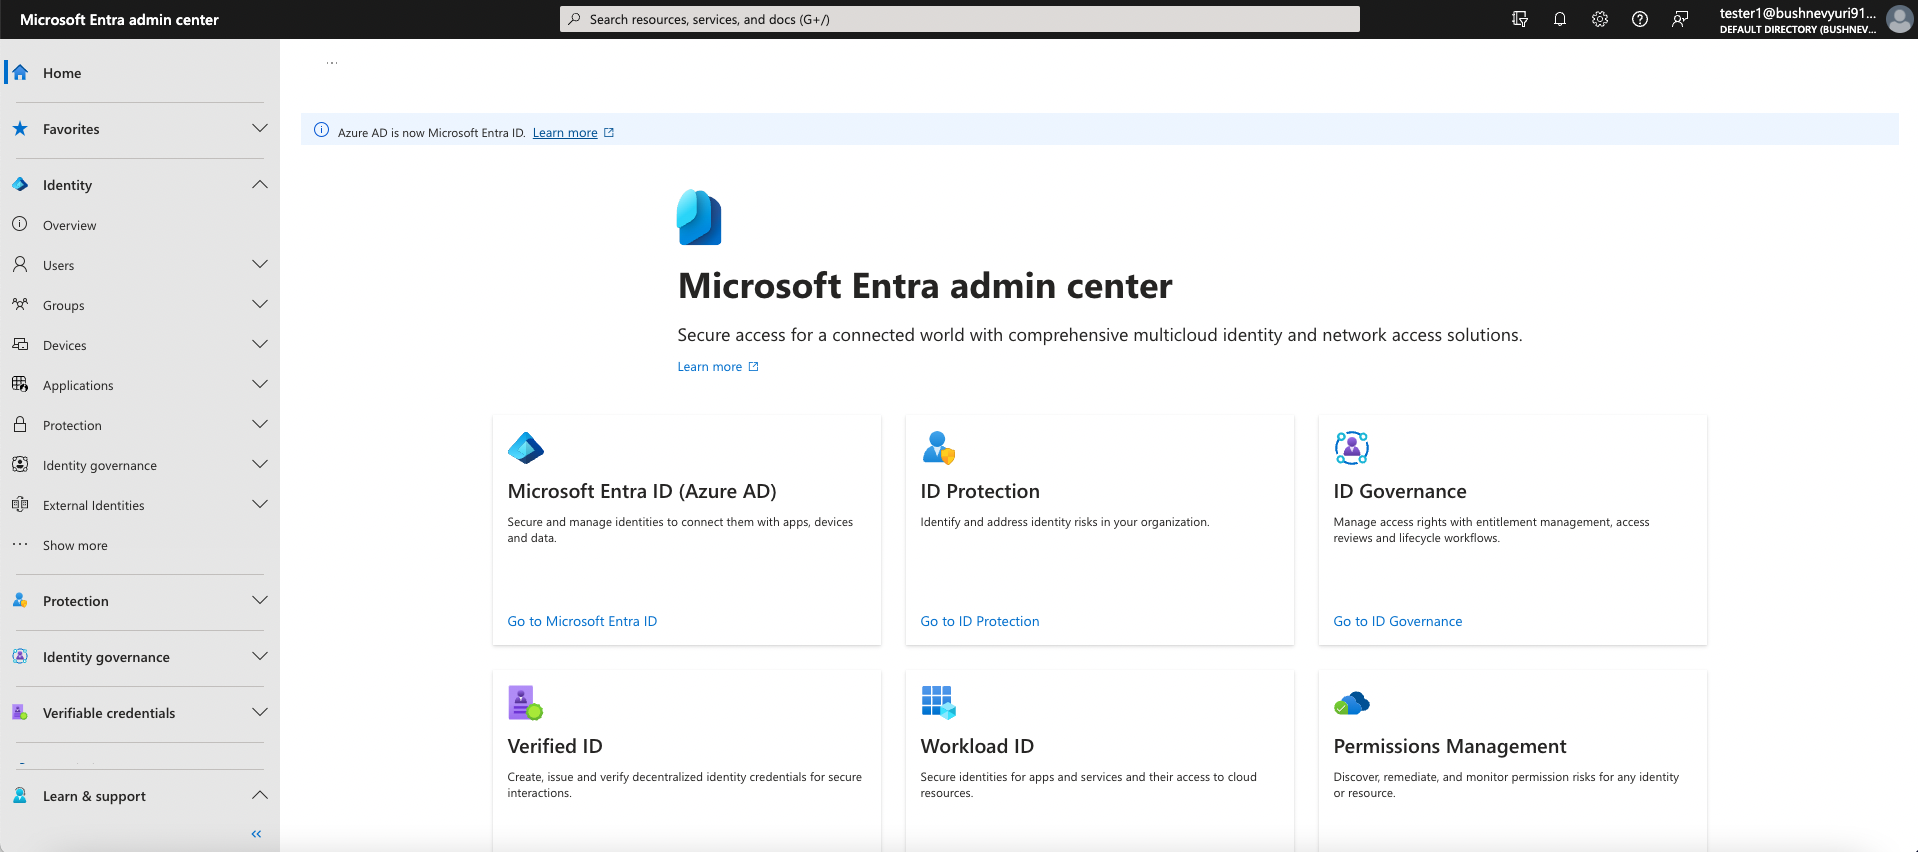Collapse the sidebar with double chevron
Screen dimensions: 1918x852
(x=256, y=834)
